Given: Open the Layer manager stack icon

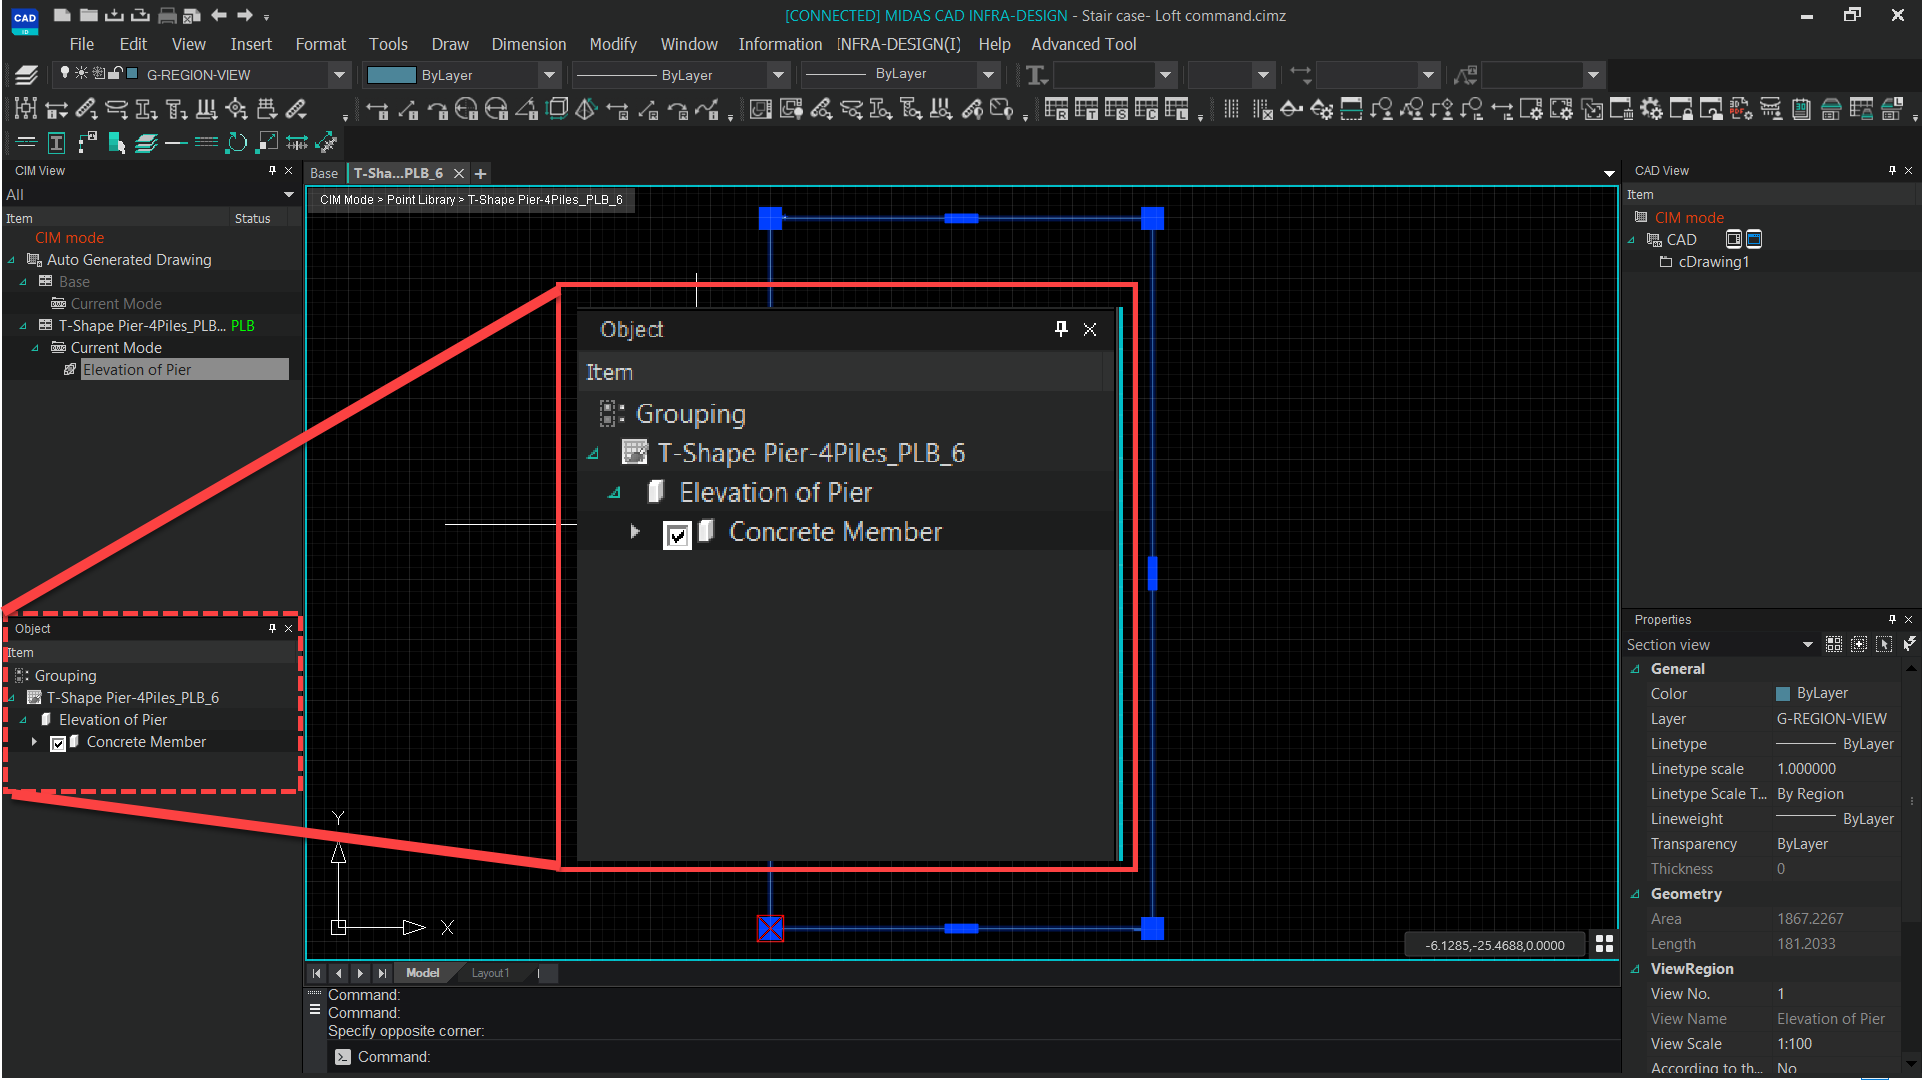Looking at the screenshot, I should (x=27, y=75).
